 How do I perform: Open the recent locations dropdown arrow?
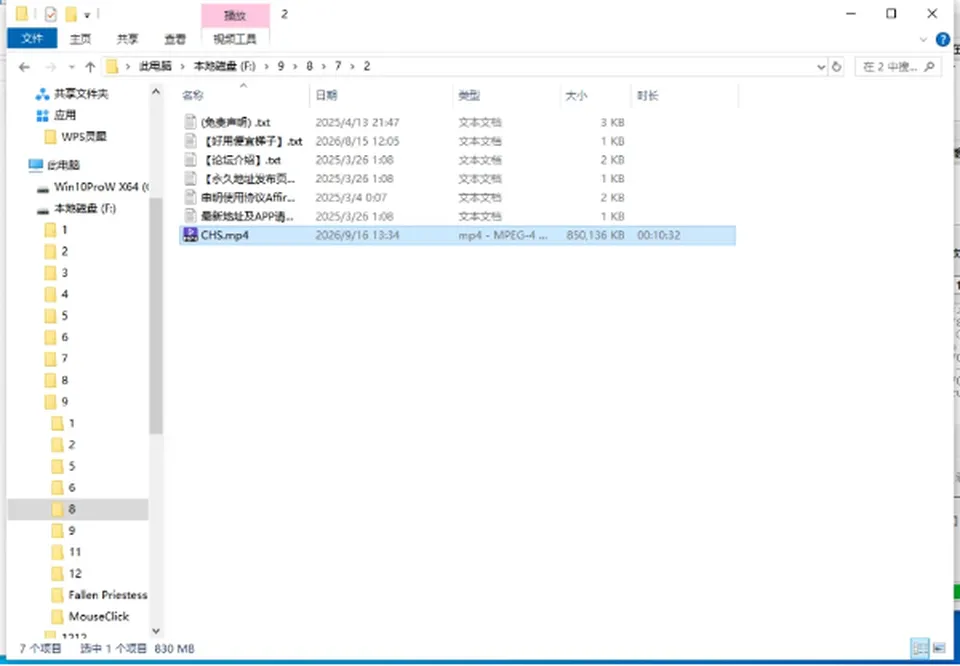[72, 67]
